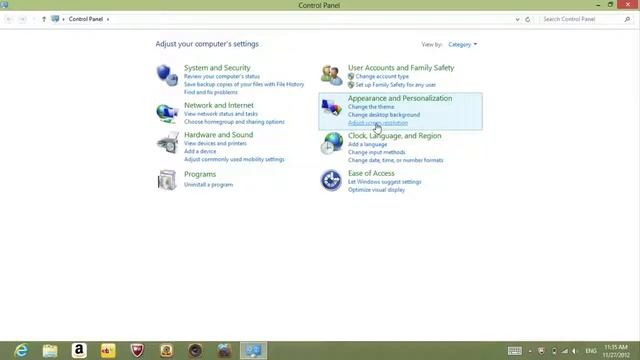This screenshot has width=640, height=360.
Task: Open the User Accounts people icon
Action: pos(331,75)
